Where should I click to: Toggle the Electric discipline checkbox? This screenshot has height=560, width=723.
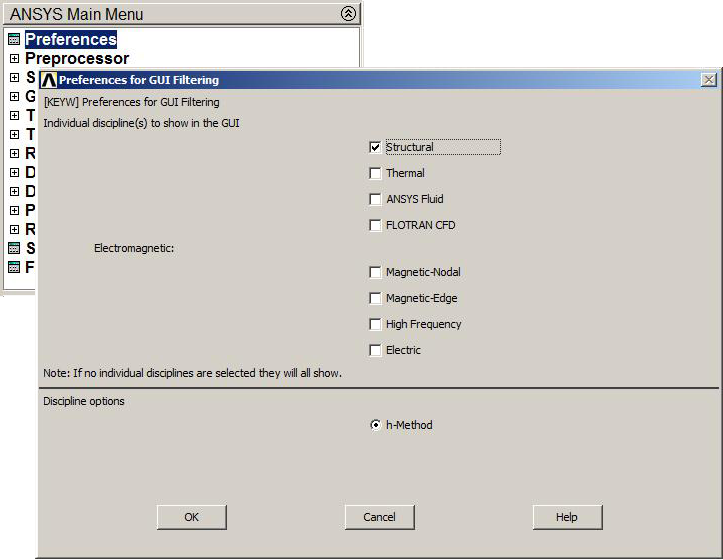point(376,350)
